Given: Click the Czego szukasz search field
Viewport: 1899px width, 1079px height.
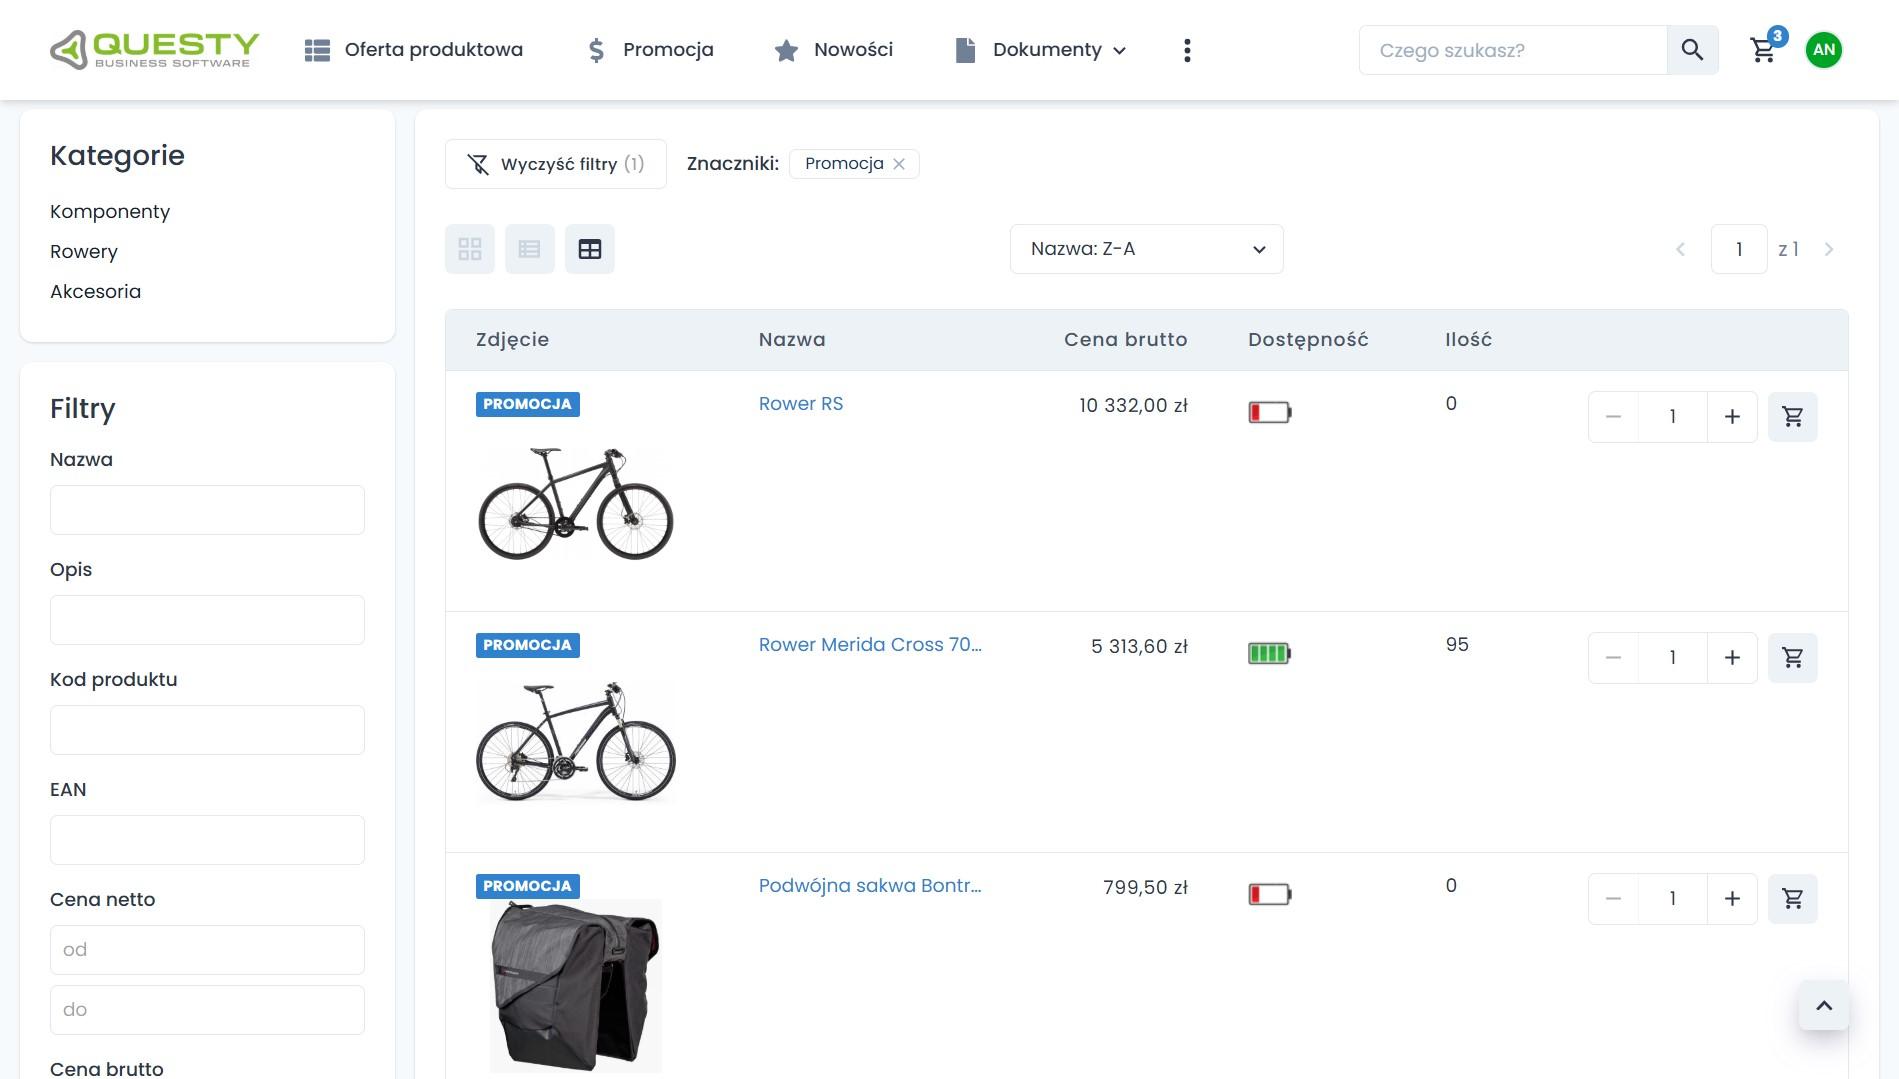Looking at the screenshot, I should pyautogui.click(x=1513, y=50).
